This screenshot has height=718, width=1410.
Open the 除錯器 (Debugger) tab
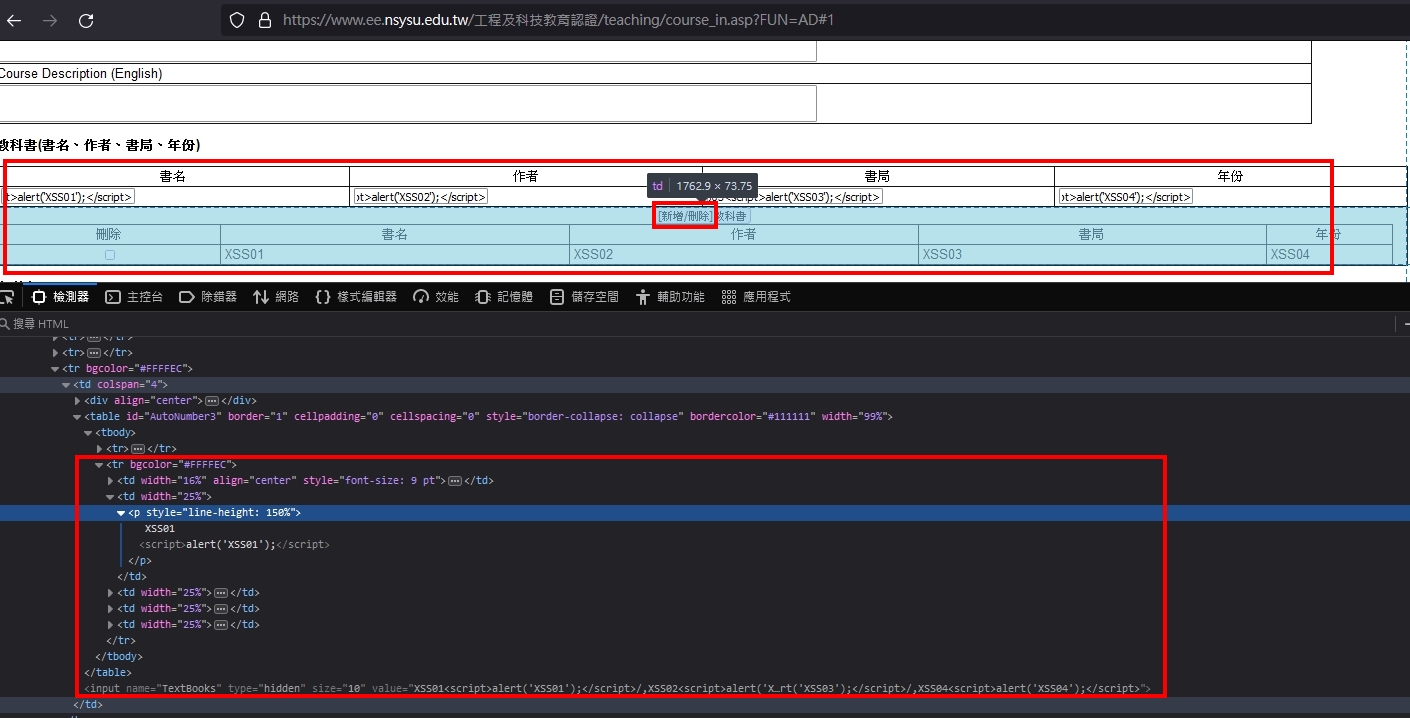click(208, 297)
